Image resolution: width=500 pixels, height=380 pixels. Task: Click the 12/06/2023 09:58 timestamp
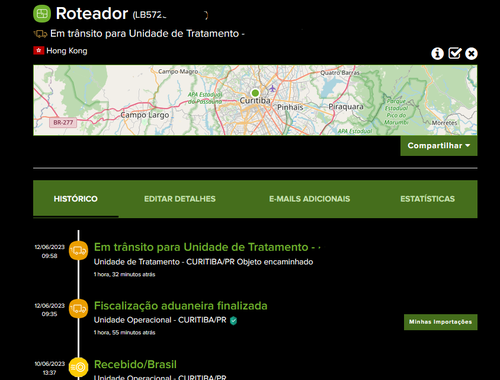49,251
